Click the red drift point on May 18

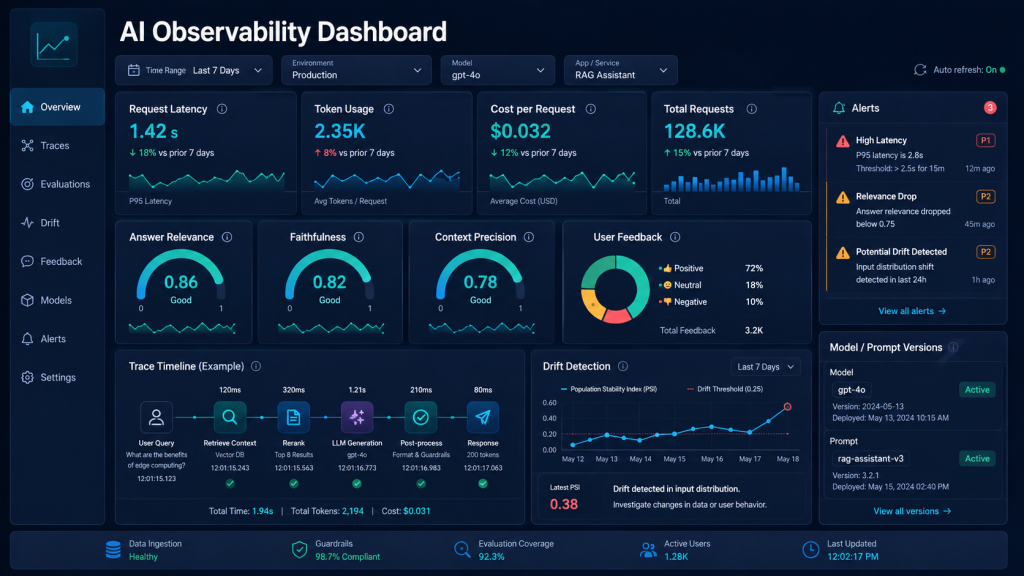point(788,407)
